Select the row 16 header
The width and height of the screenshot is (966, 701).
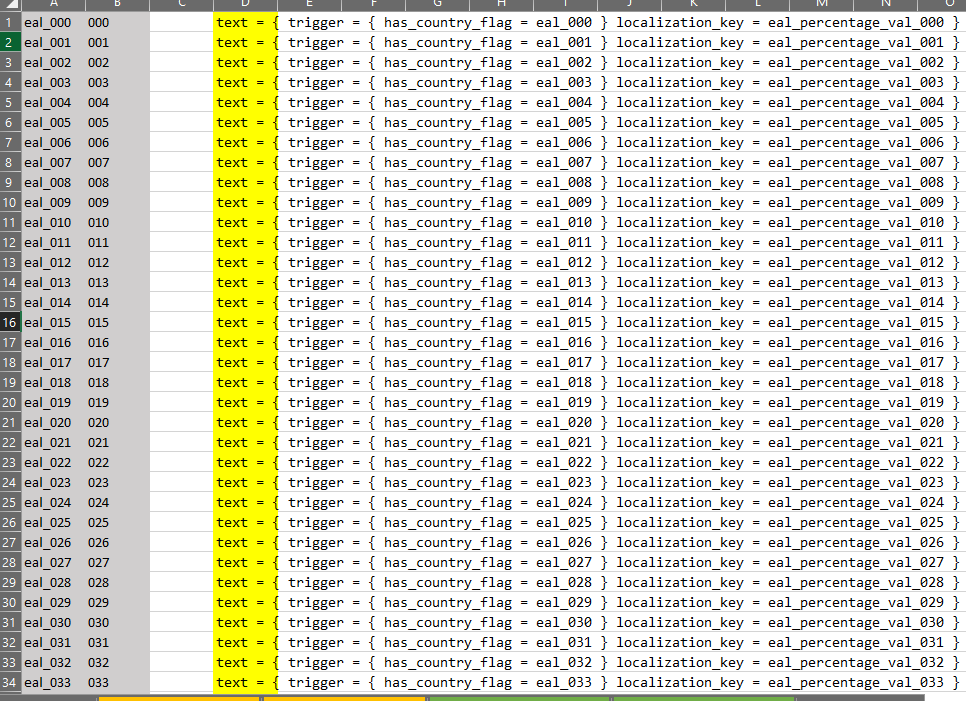pyautogui.click(x=10, y=323)
